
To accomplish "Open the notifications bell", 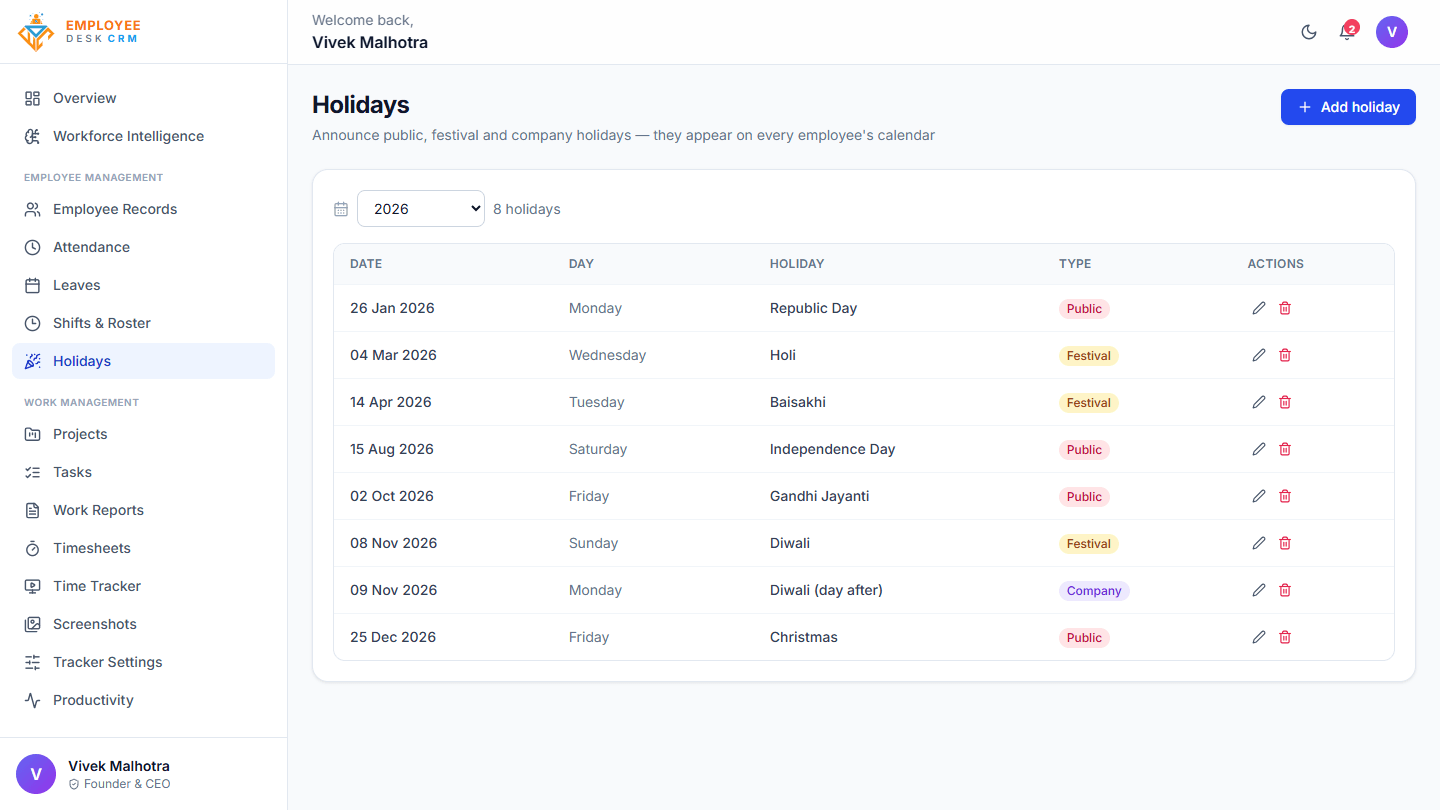I will [x=1347, y=32].
